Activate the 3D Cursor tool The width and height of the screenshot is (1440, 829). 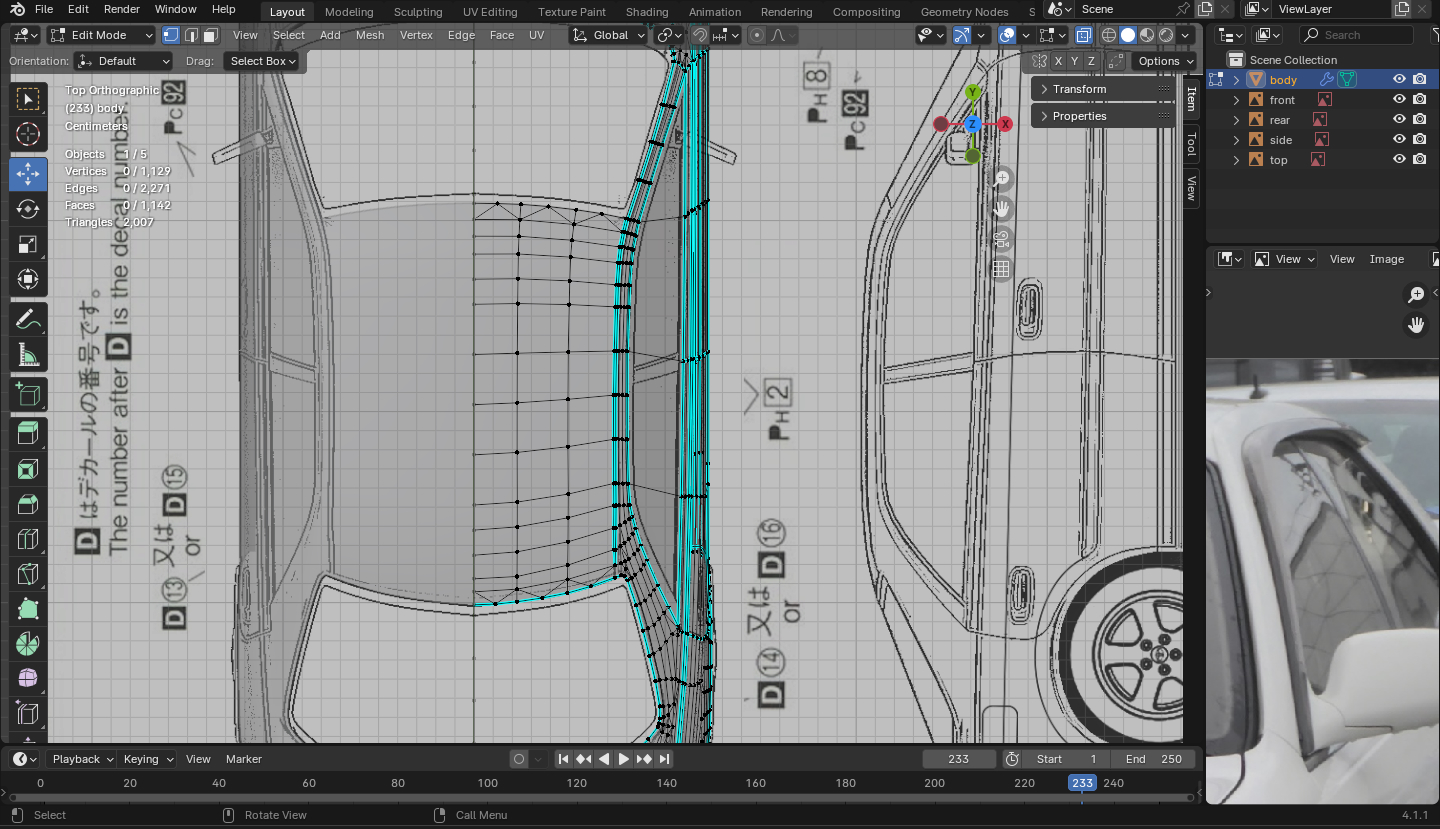(x=28, y=135)
